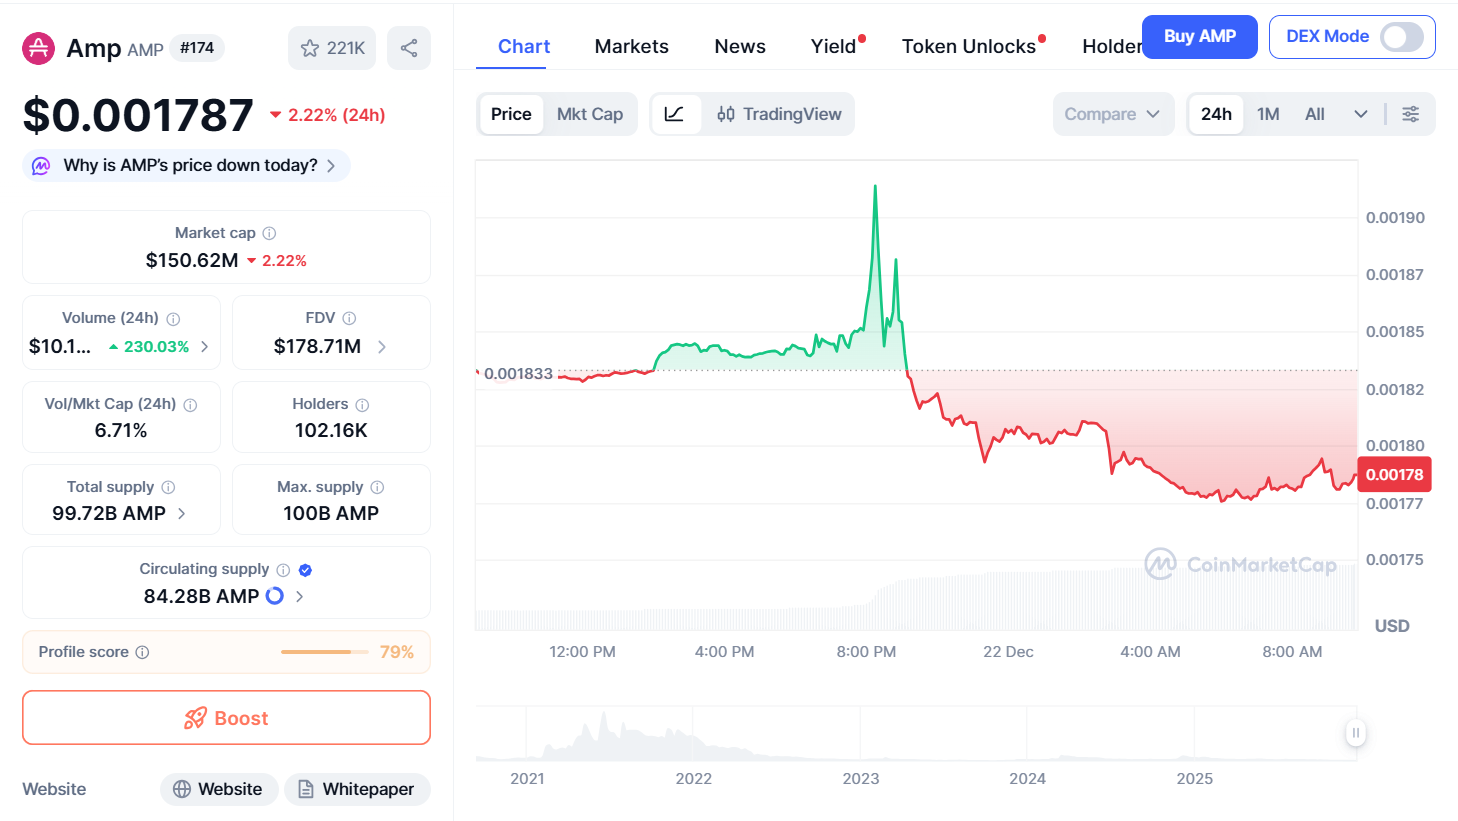Switch to the Markets tab
The width and height of the screenshot is (1458, 821).
[x=631, y=46]
